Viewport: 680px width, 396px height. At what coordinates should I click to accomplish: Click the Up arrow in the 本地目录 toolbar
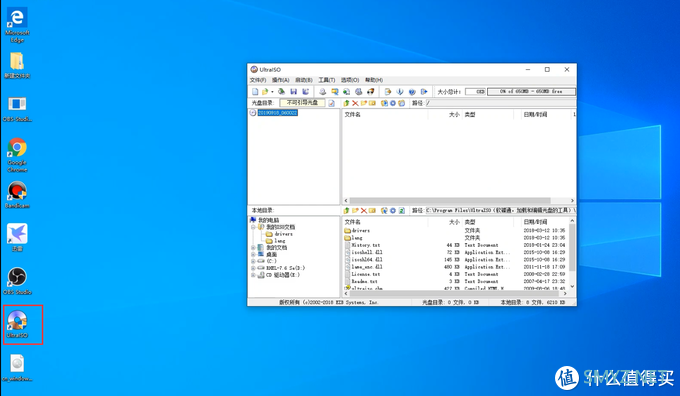346,210
